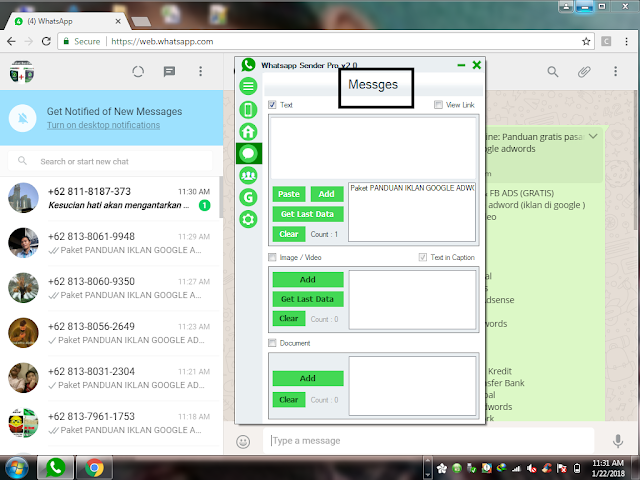The height and width of the screenshot is (480, 640).
Task: Clear the Document list
Action: coord(289,400)
